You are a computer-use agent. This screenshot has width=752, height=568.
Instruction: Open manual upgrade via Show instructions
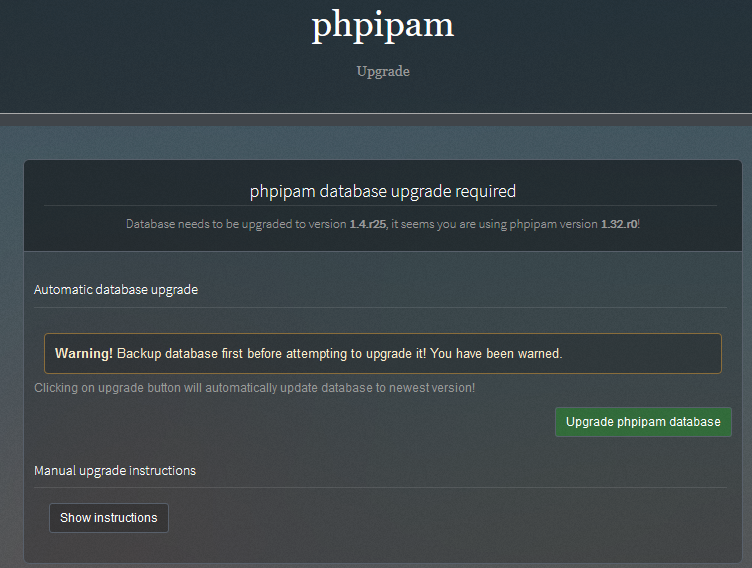click(109, 518)
